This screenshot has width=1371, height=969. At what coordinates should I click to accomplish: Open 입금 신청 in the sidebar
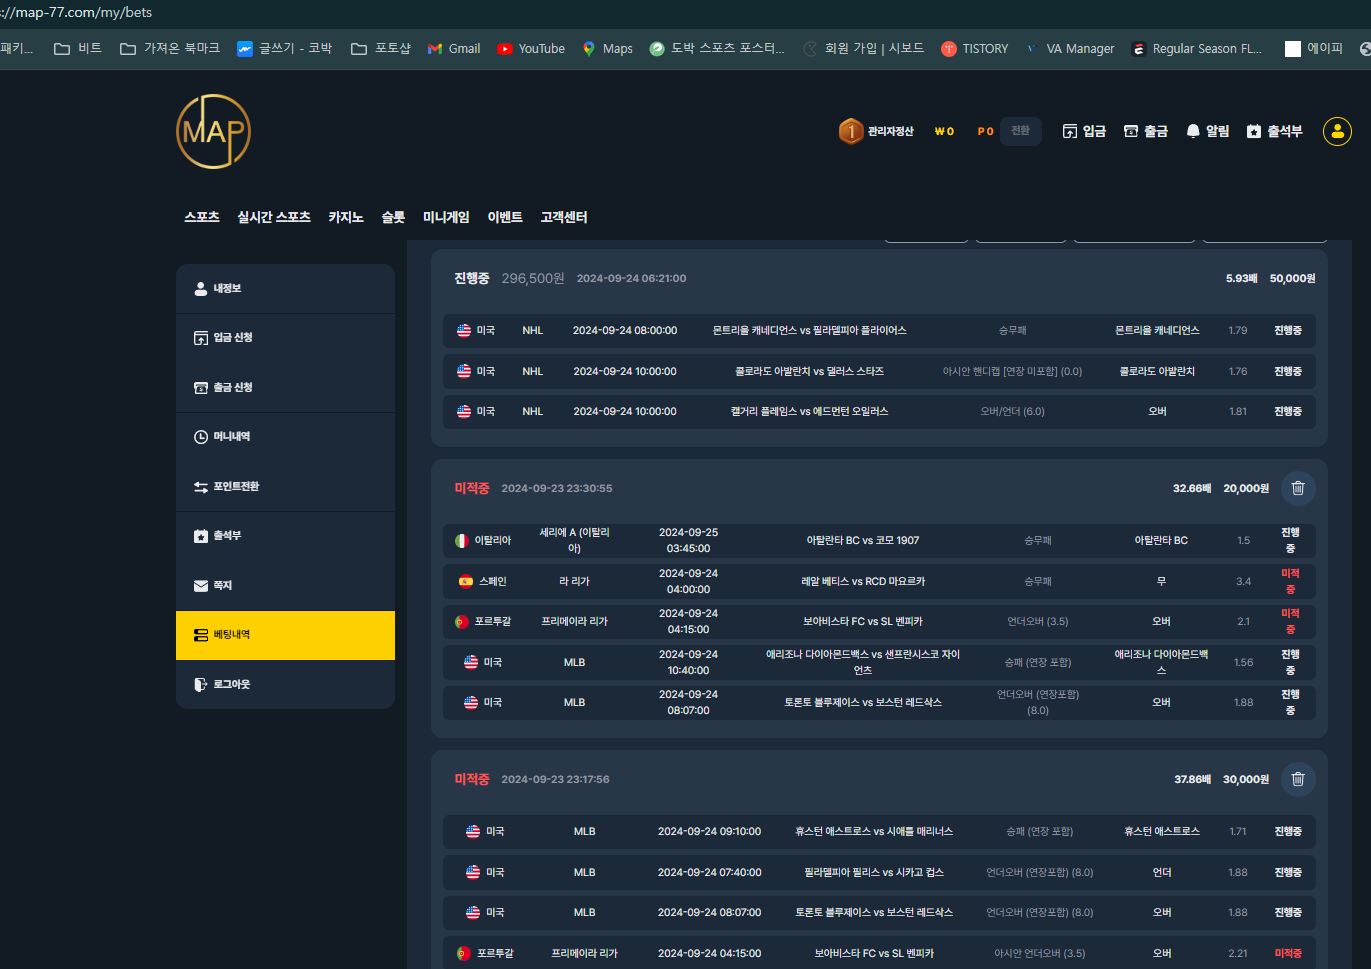point(285,338)
